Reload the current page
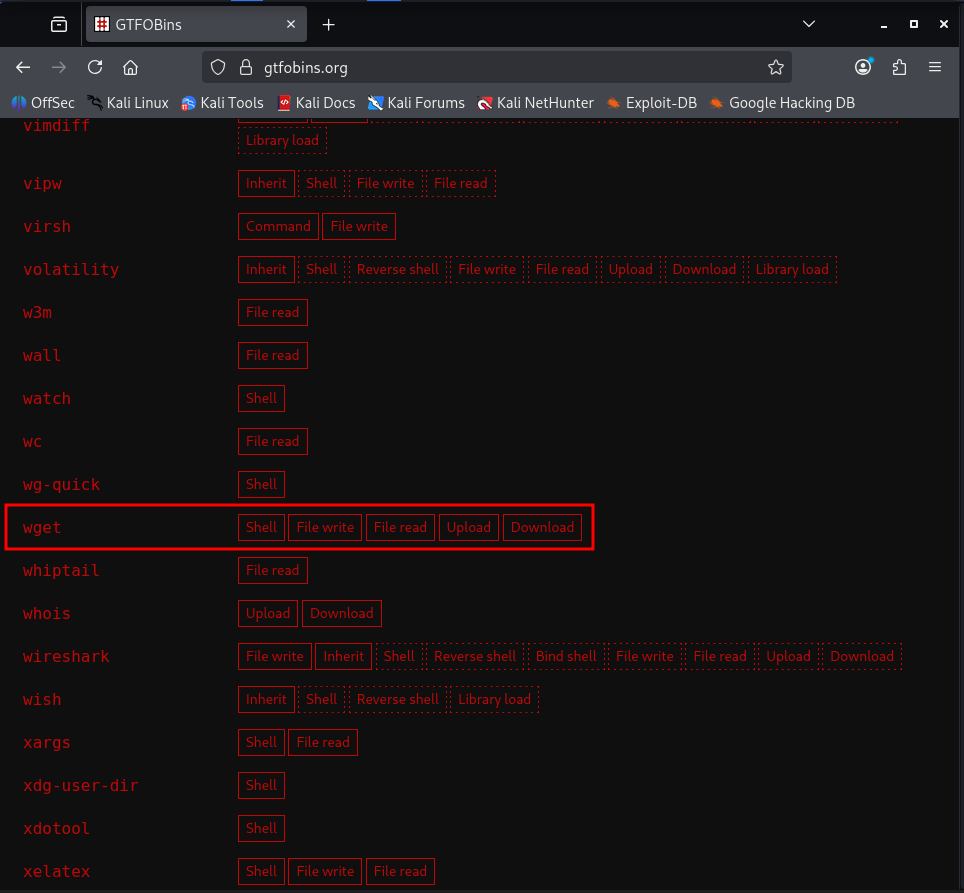The width and height of the screenshot is (964, 893). click(x=95, y=68)
